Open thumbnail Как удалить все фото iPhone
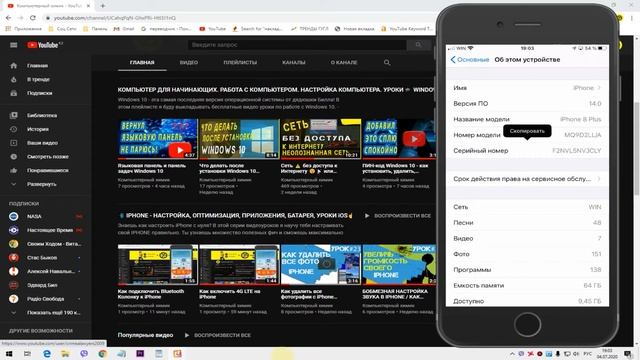This screenshot has width=640, height=360. click(x=321, y=264)
